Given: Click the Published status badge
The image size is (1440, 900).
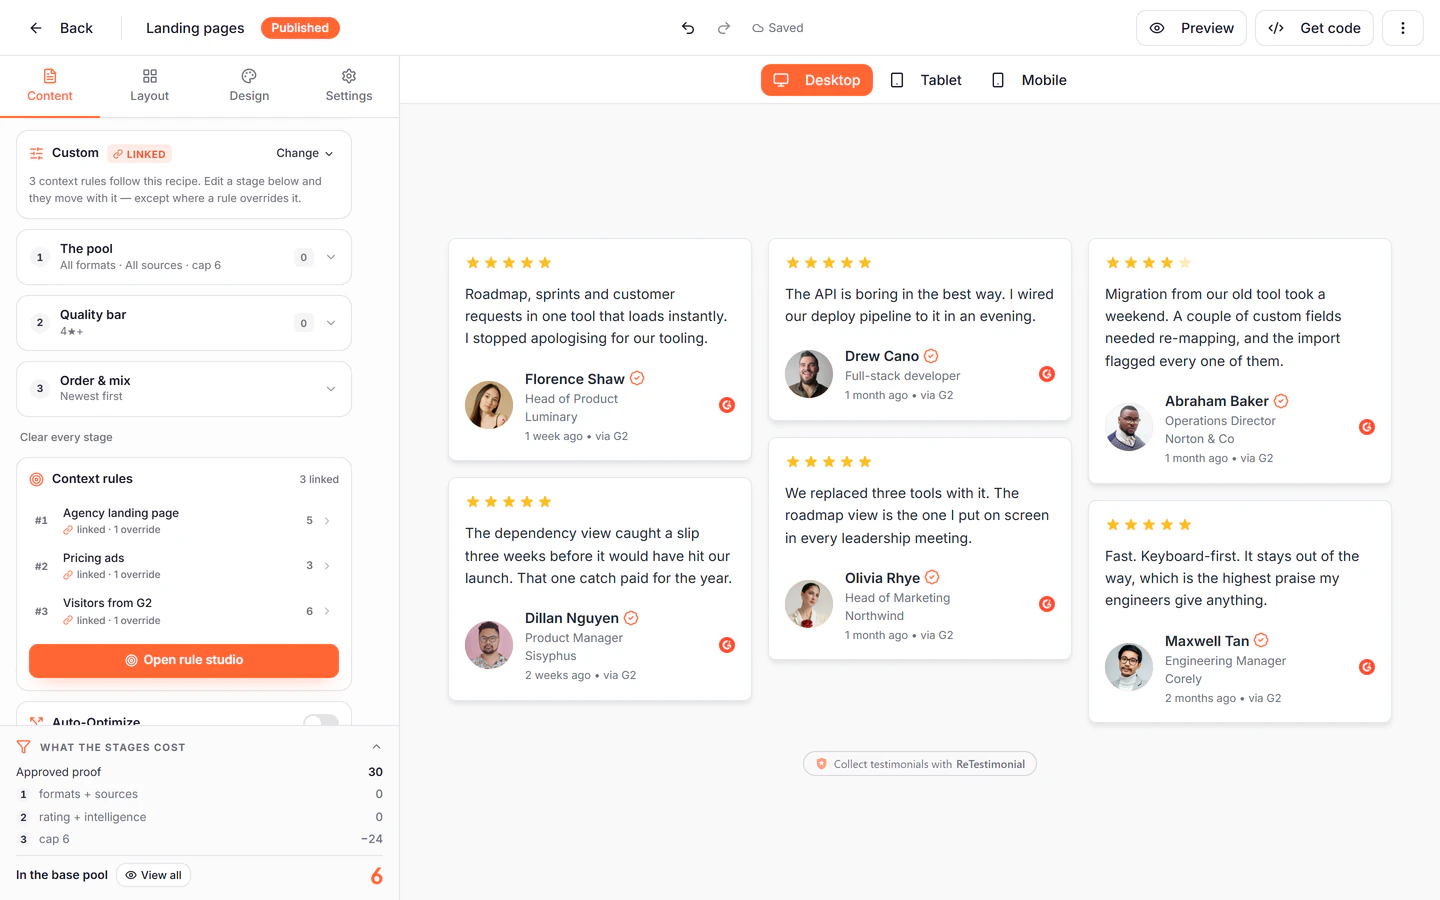Looking at the screenshot, I should [x=300, y=28].
